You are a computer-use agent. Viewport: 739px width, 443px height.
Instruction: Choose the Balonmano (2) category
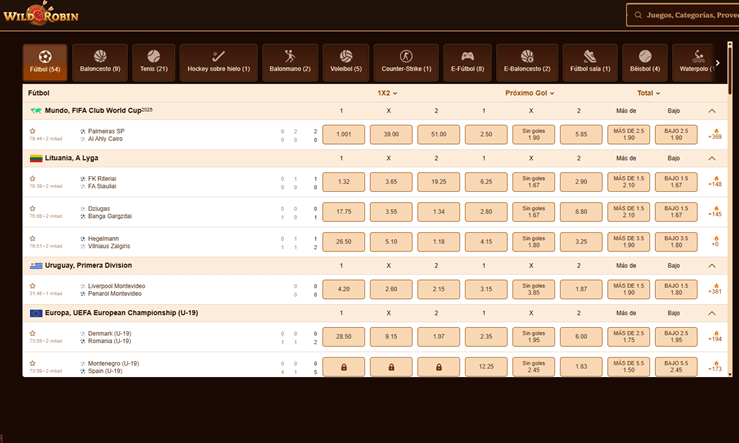click(x=290, y=62)
